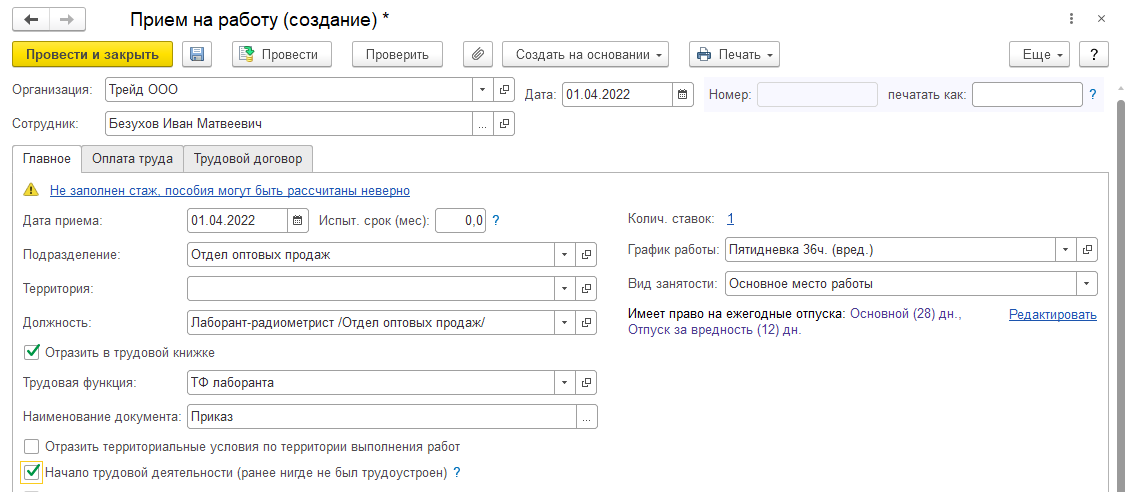Click the paperclip attachments icon
The image size is (1126, 492).
[478, 55]
